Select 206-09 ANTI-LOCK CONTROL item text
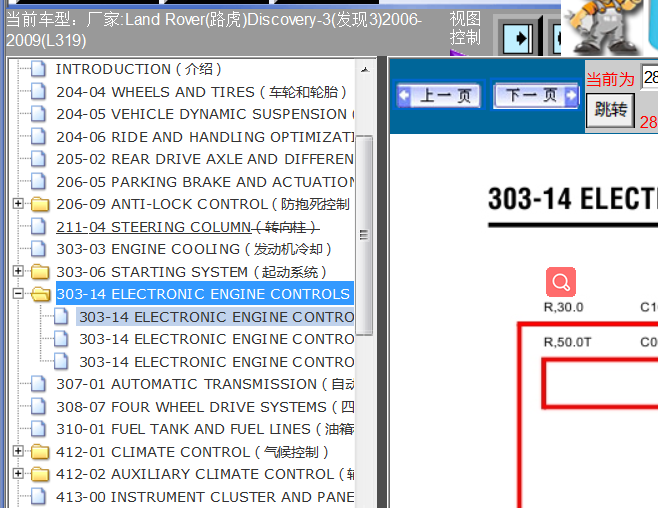658x508 pixels. [203, 204]
